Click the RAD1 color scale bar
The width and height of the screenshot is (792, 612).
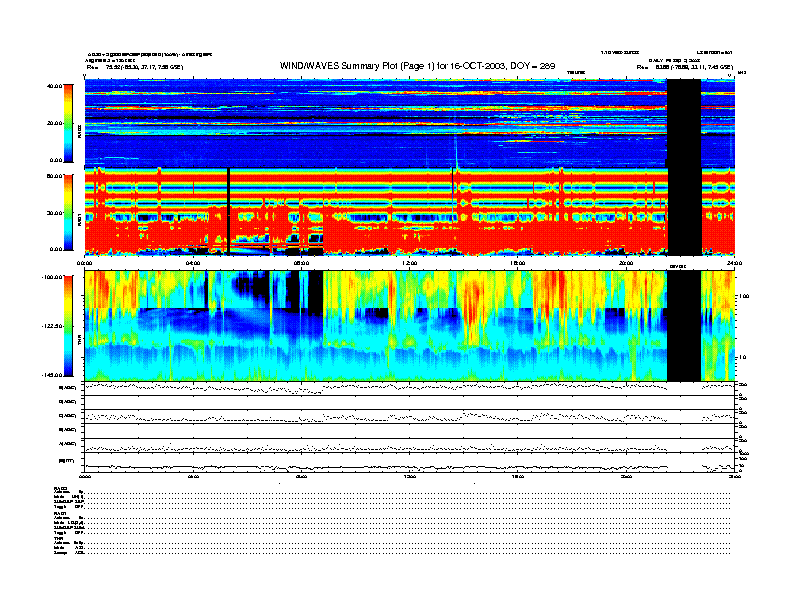pos(68,213)
